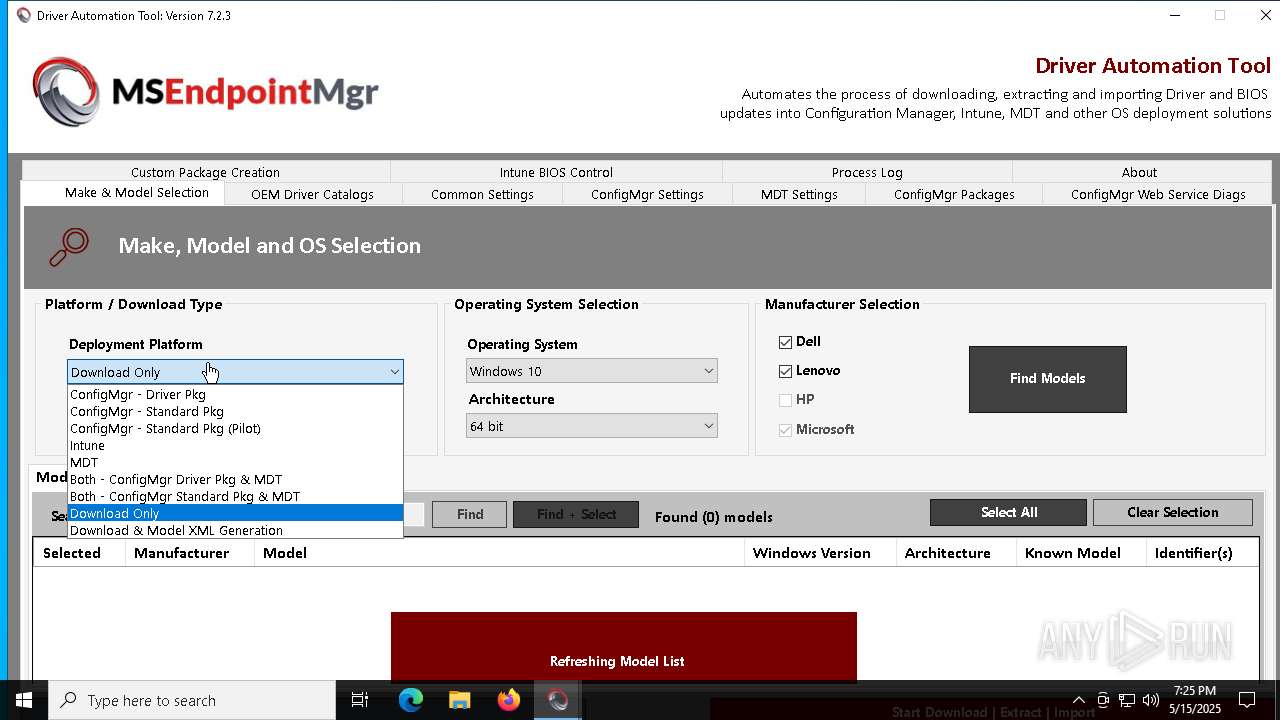Open the ConfigMgr Packages tab
Viewport: 1280px width, 720px height.
pyautogui.click(x=954, y=195)
